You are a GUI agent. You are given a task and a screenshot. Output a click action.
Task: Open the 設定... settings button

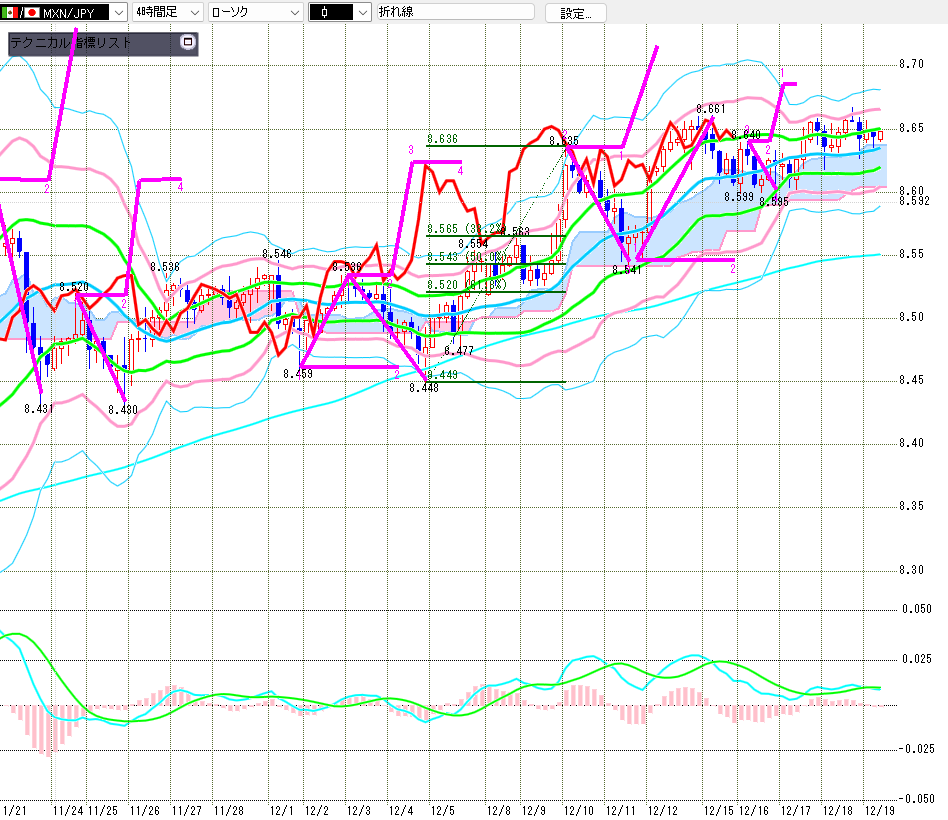coord(576,13)
